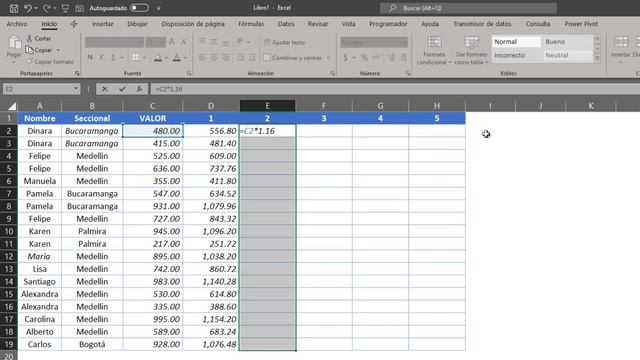
Task: Align text to the left
Action: 202,58
